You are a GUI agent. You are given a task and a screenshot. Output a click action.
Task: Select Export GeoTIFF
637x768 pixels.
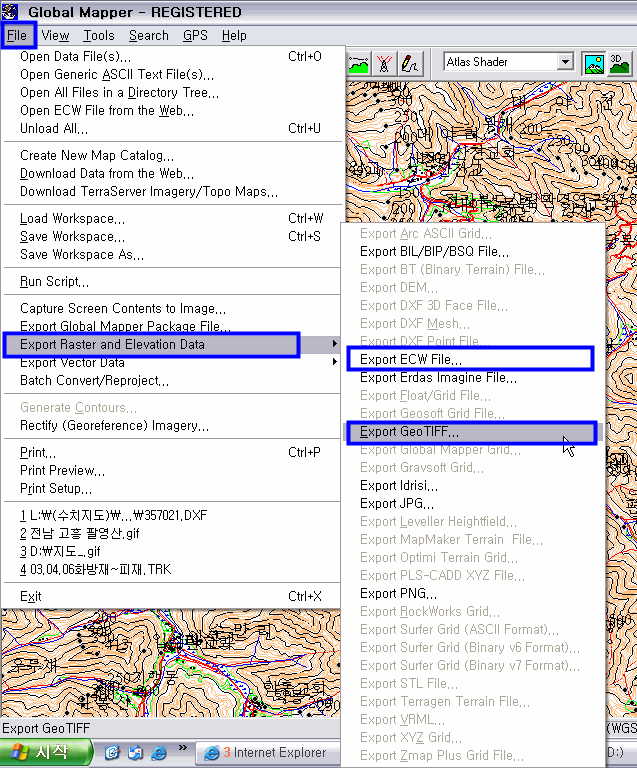pyautogui.click(x=473, y=432)
